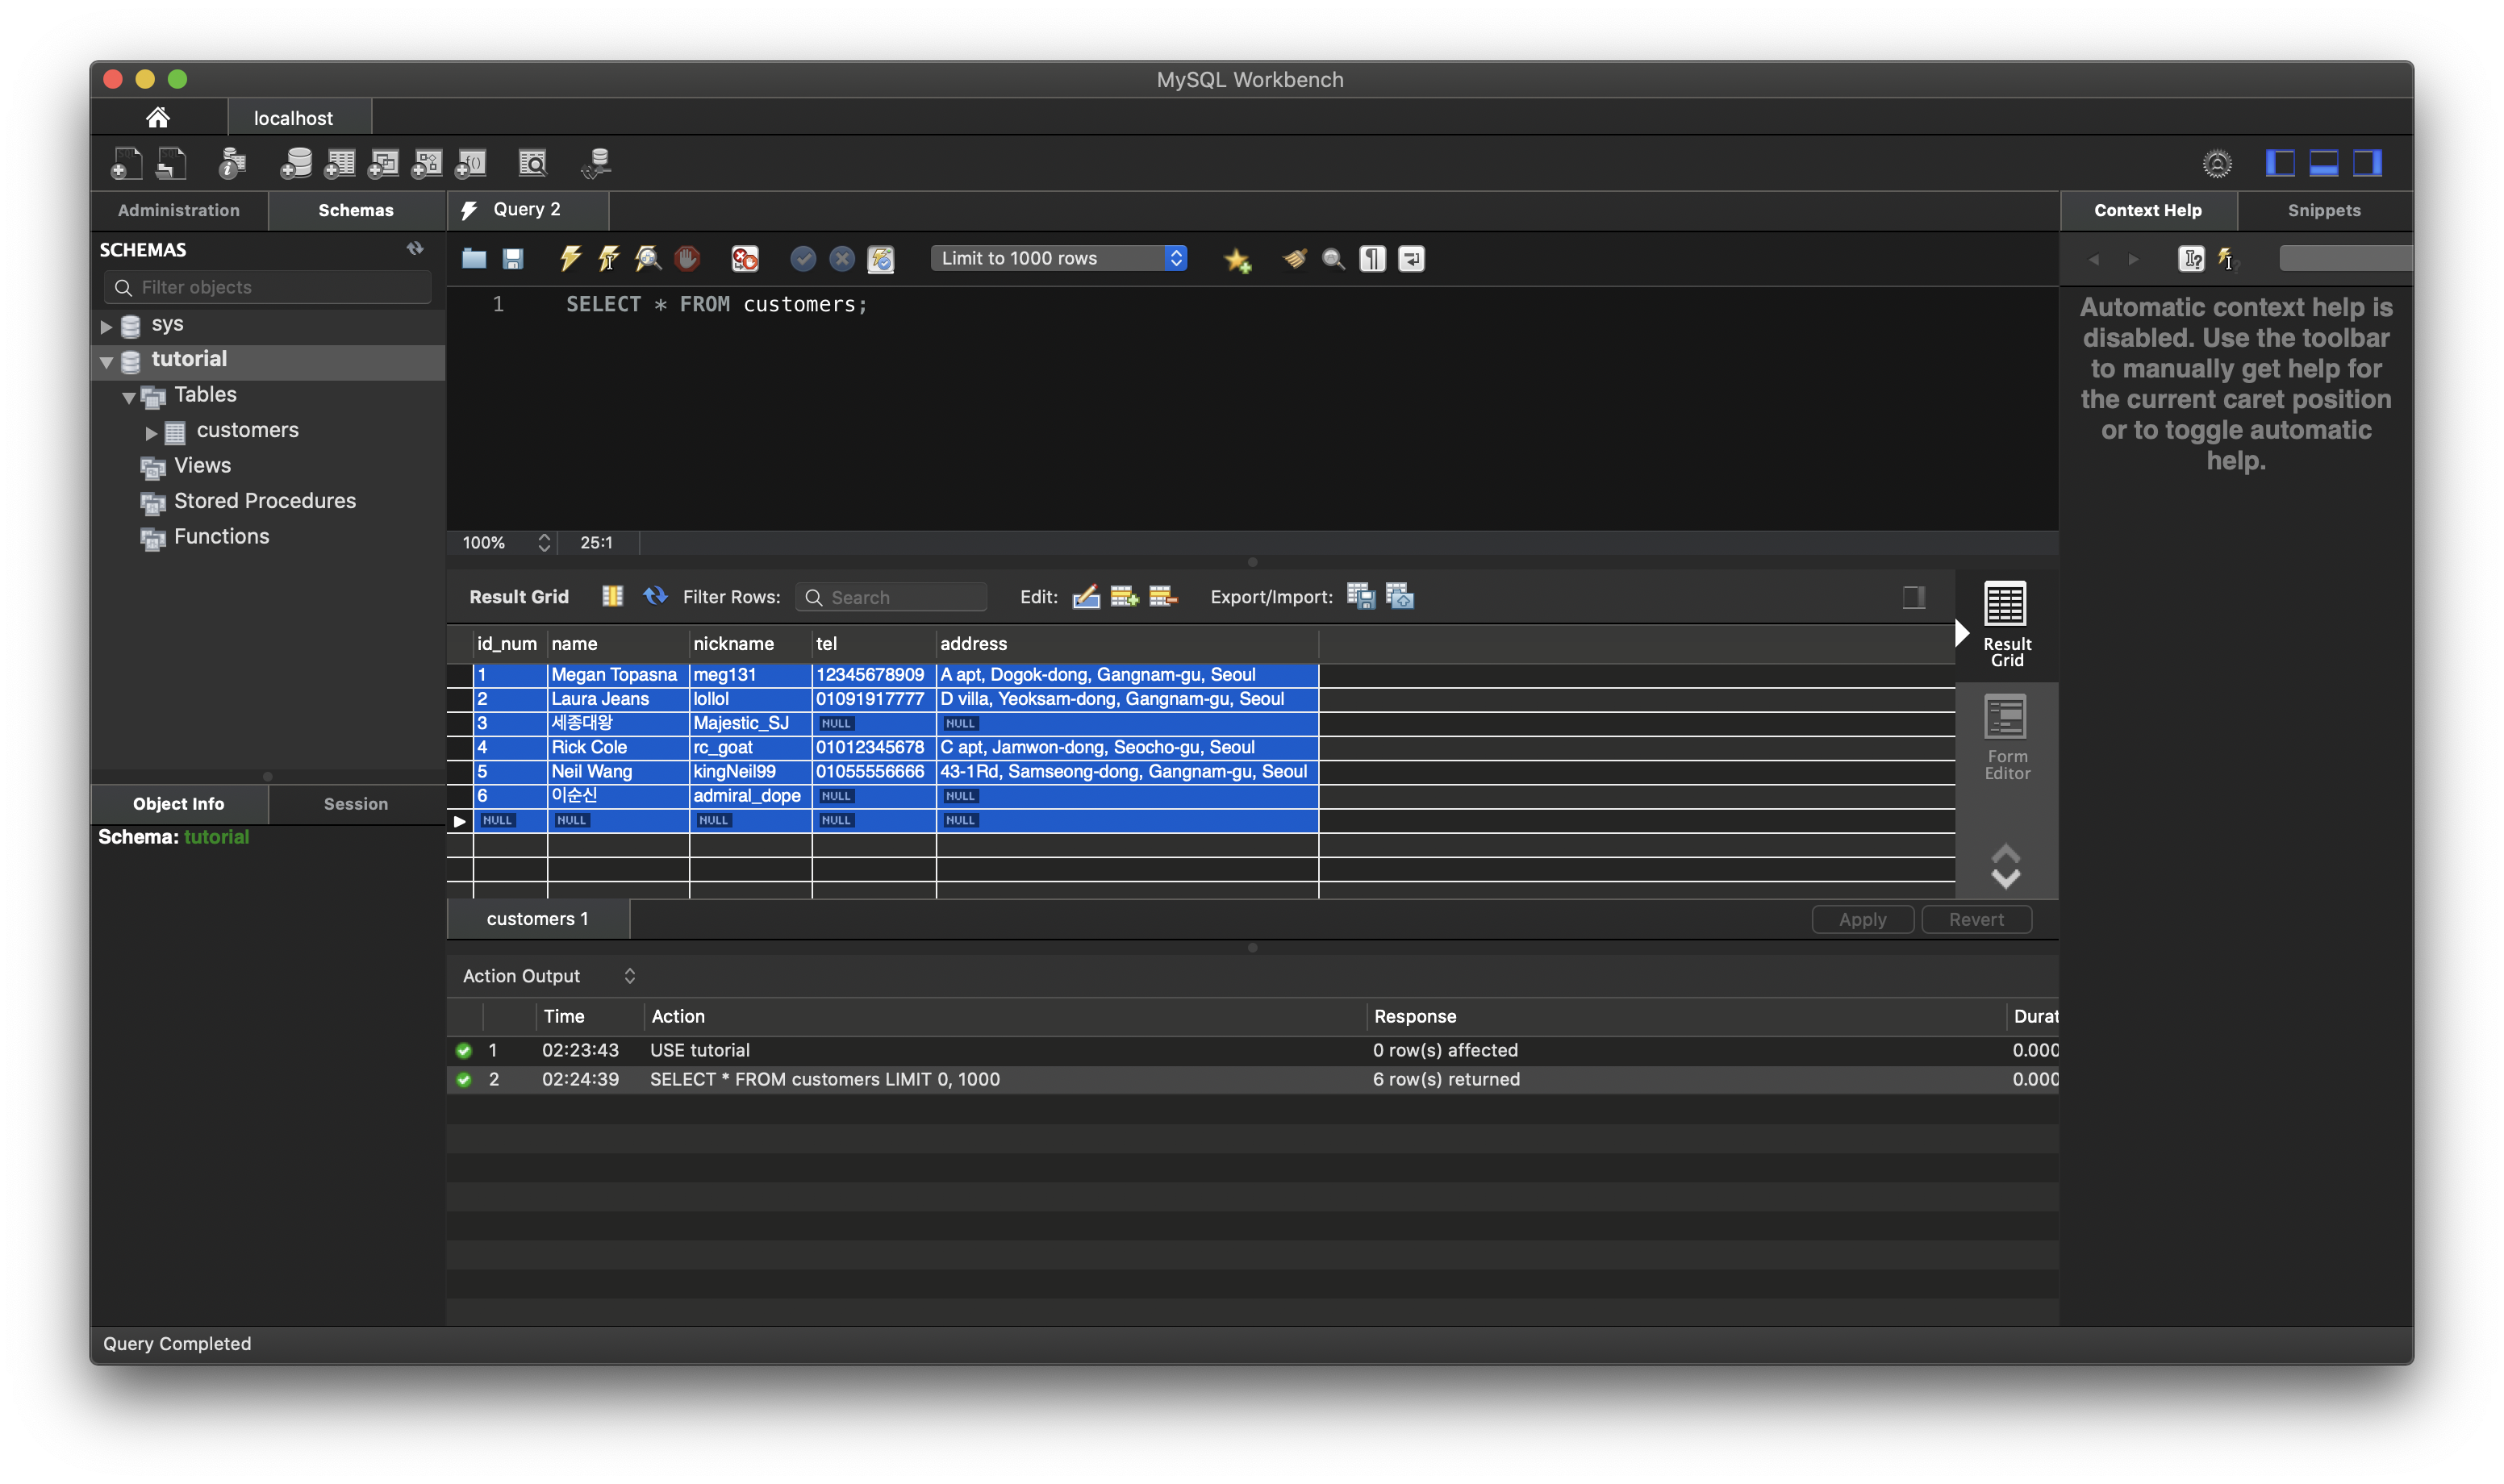Toggle the left sidebar panel visibility
The width and height of the screenshot is (2504, 1484).
point(2279,163)
